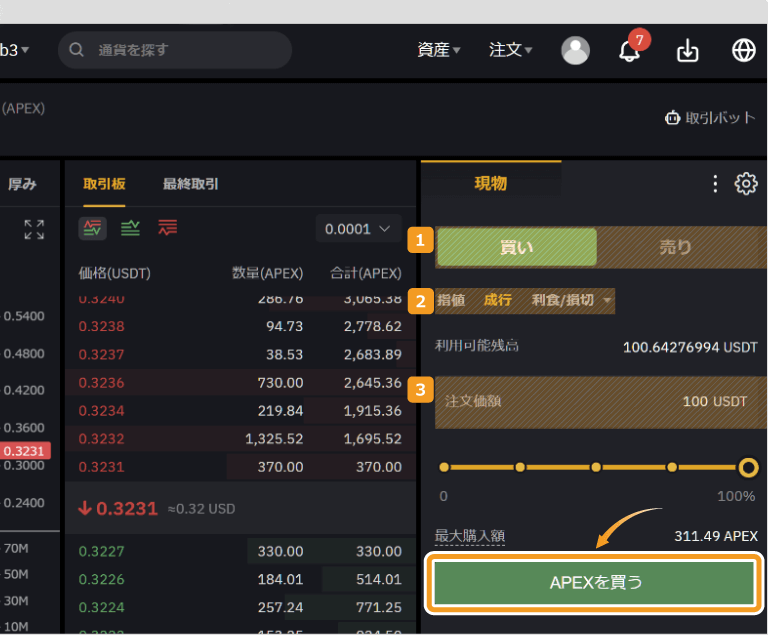Image resolution: width=768 pixels, height=635 pixels.
Task: Click the last price 0.3231 with down arrow
Action: 118,509
